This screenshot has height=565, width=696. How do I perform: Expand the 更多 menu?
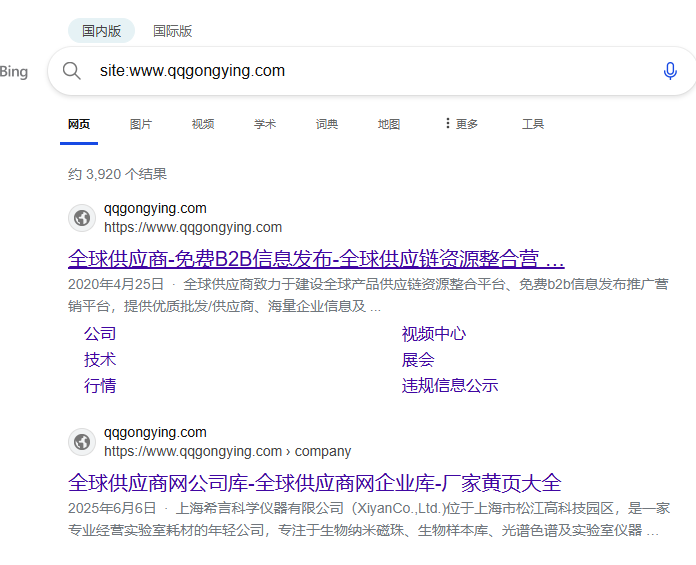click(x=461, y=124)
